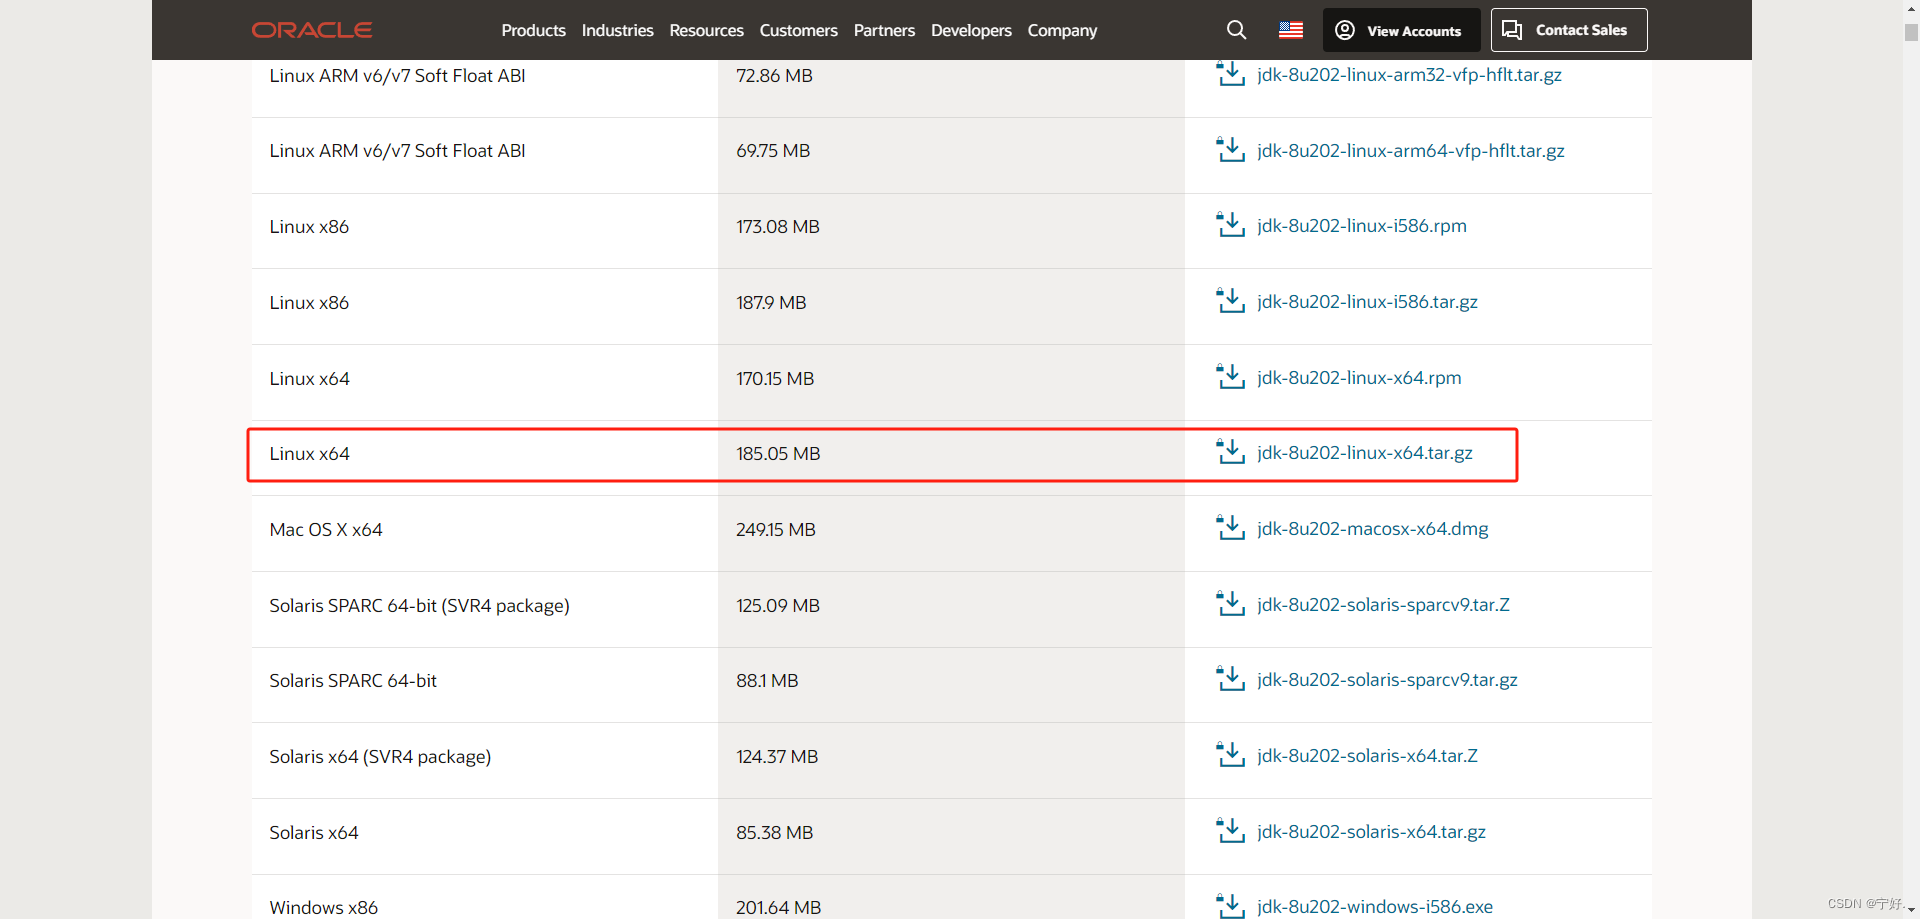1920x919 pixels.
Task: Download jdk-8u202-linux-i586.rpm link
Action: pos(1362,226)
